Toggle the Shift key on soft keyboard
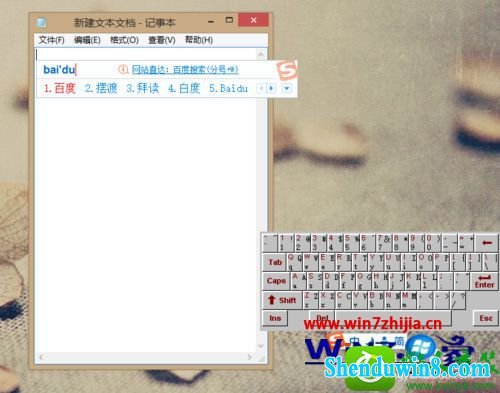This screenshot has height=393, width=500. pyautogui.click(x=282, y=300)
